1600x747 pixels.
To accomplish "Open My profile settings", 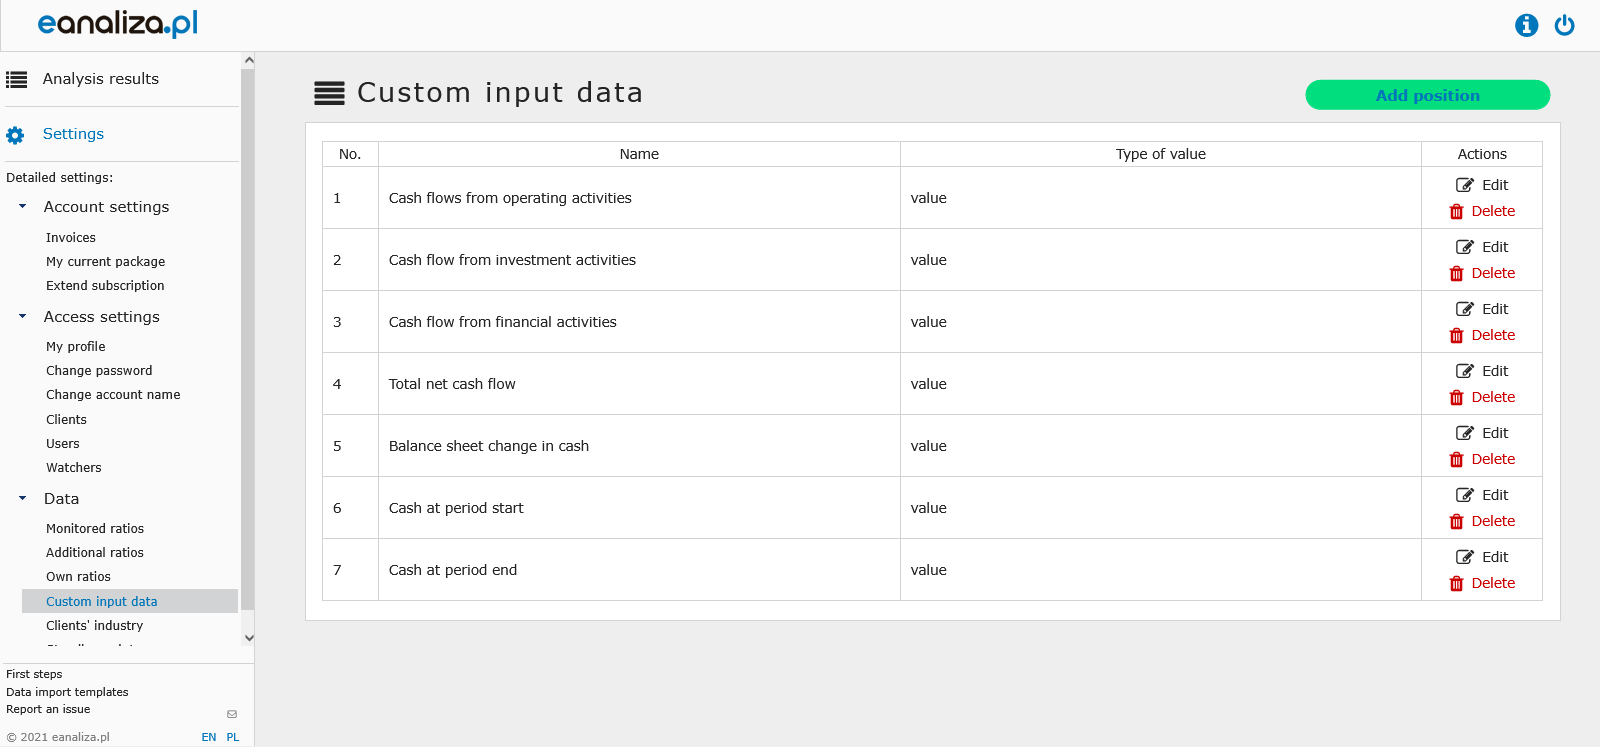I will [76, 347].
